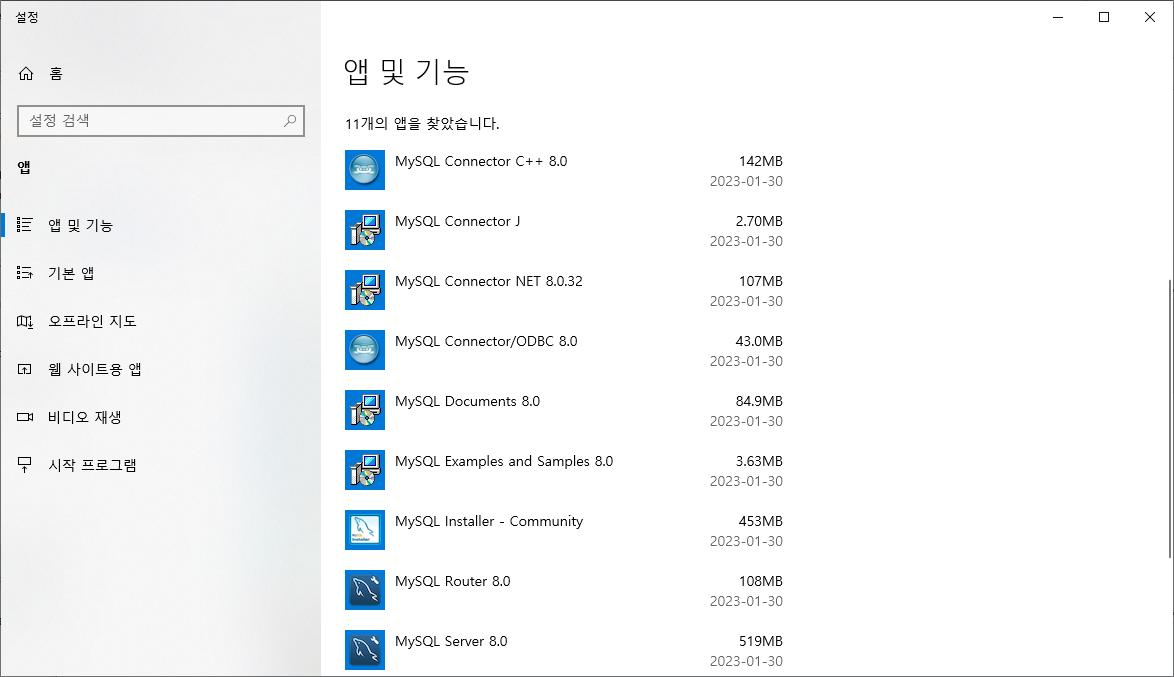
Task: Click the 시작 프로그램 icon
Action: pyautogui.click(x=25, y=465)
